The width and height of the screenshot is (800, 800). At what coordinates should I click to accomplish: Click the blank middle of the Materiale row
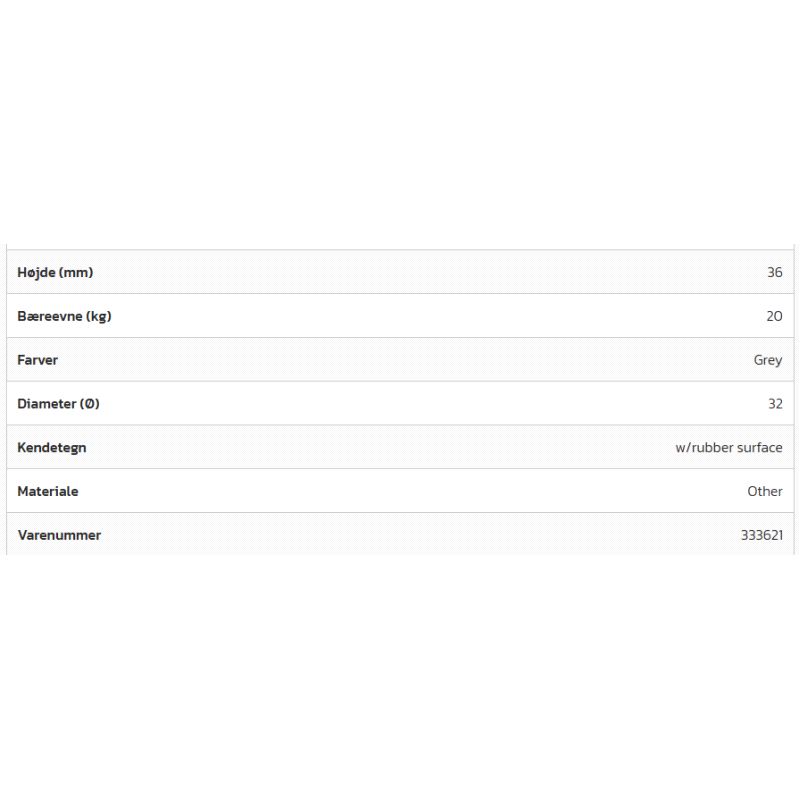coord(400,492)
